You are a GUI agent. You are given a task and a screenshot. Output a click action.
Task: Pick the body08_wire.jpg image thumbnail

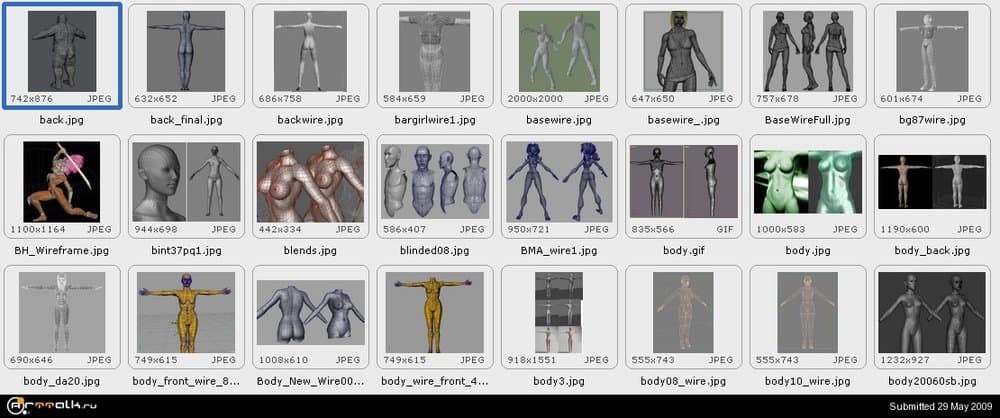point(684,313)
